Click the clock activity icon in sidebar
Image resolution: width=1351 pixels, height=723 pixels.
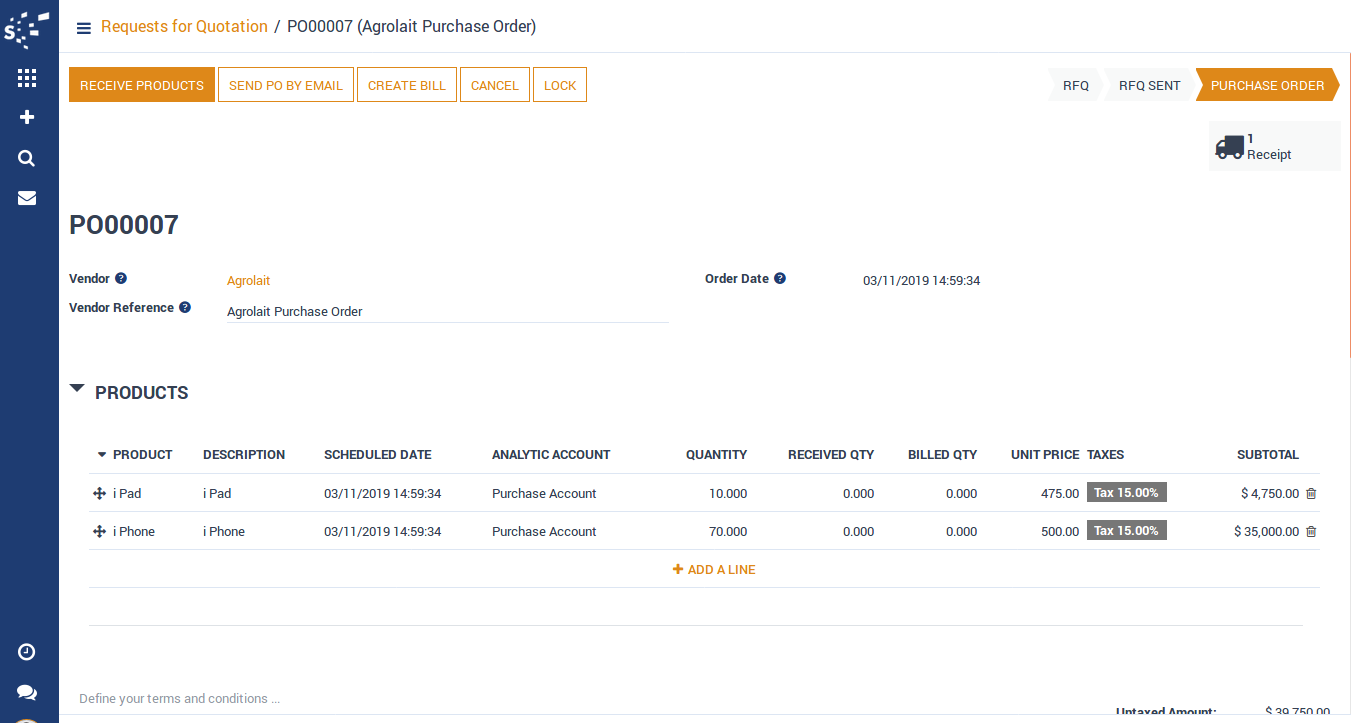click(x=27, y=652)
